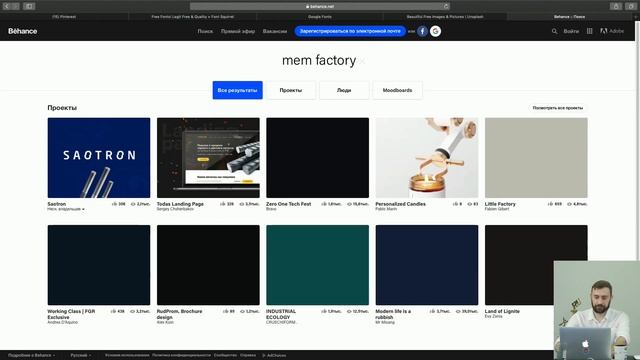
Task: Select the 'Все результаты' tab
Action: pos(238,90)
